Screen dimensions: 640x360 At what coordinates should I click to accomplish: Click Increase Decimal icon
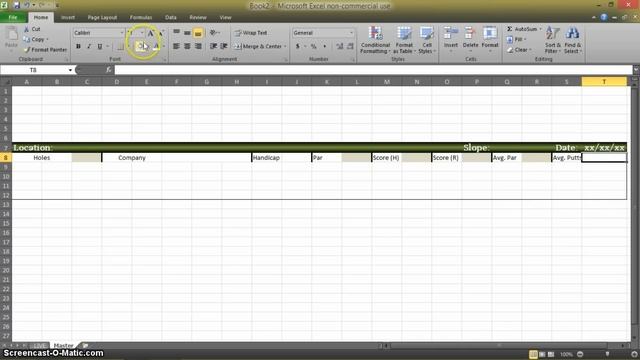pos(340,47)
